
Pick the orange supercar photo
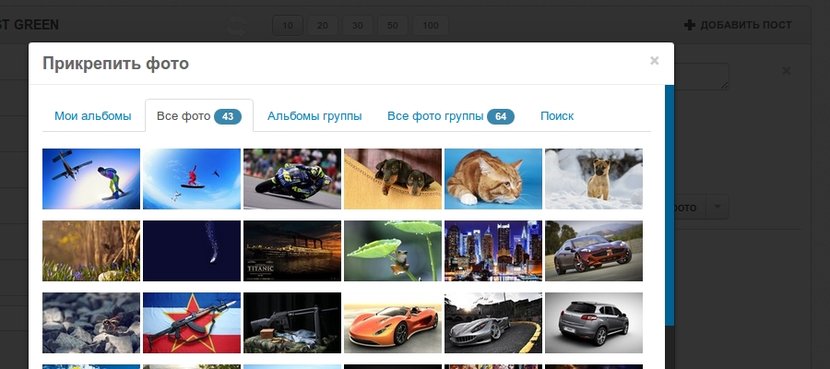pos(393,323)
